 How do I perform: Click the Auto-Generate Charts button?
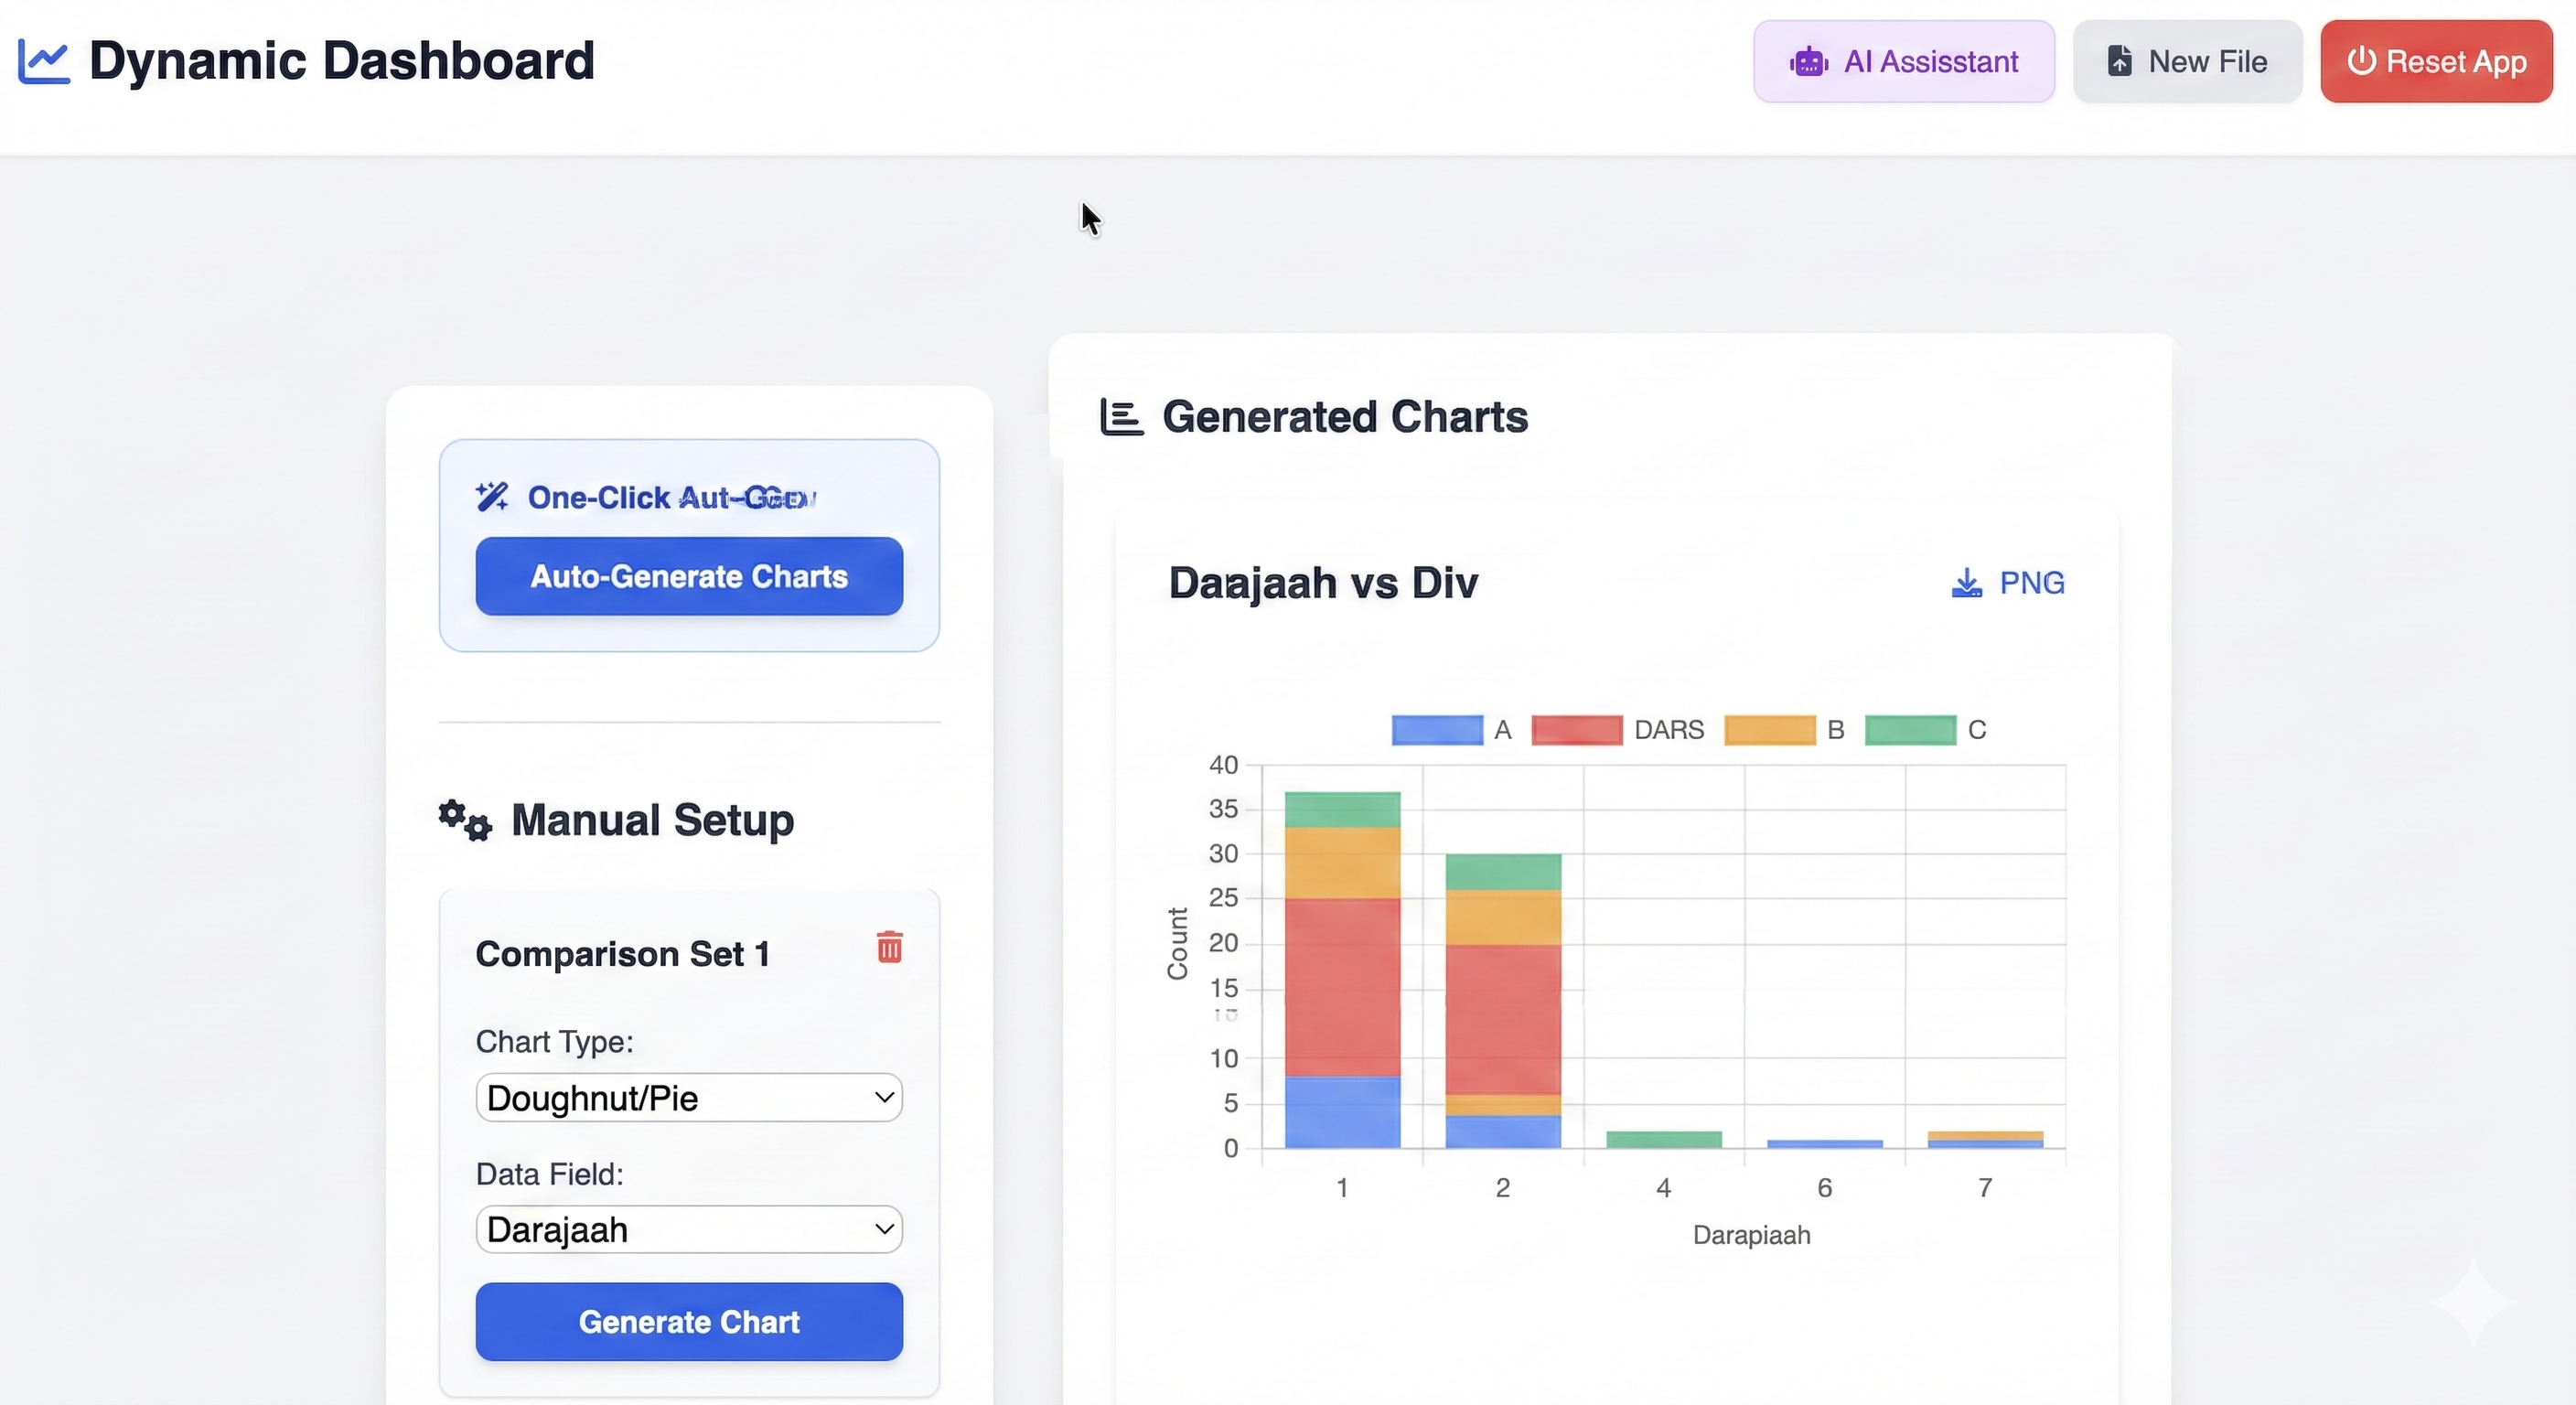pyautogui.click(x=688, y=576)
